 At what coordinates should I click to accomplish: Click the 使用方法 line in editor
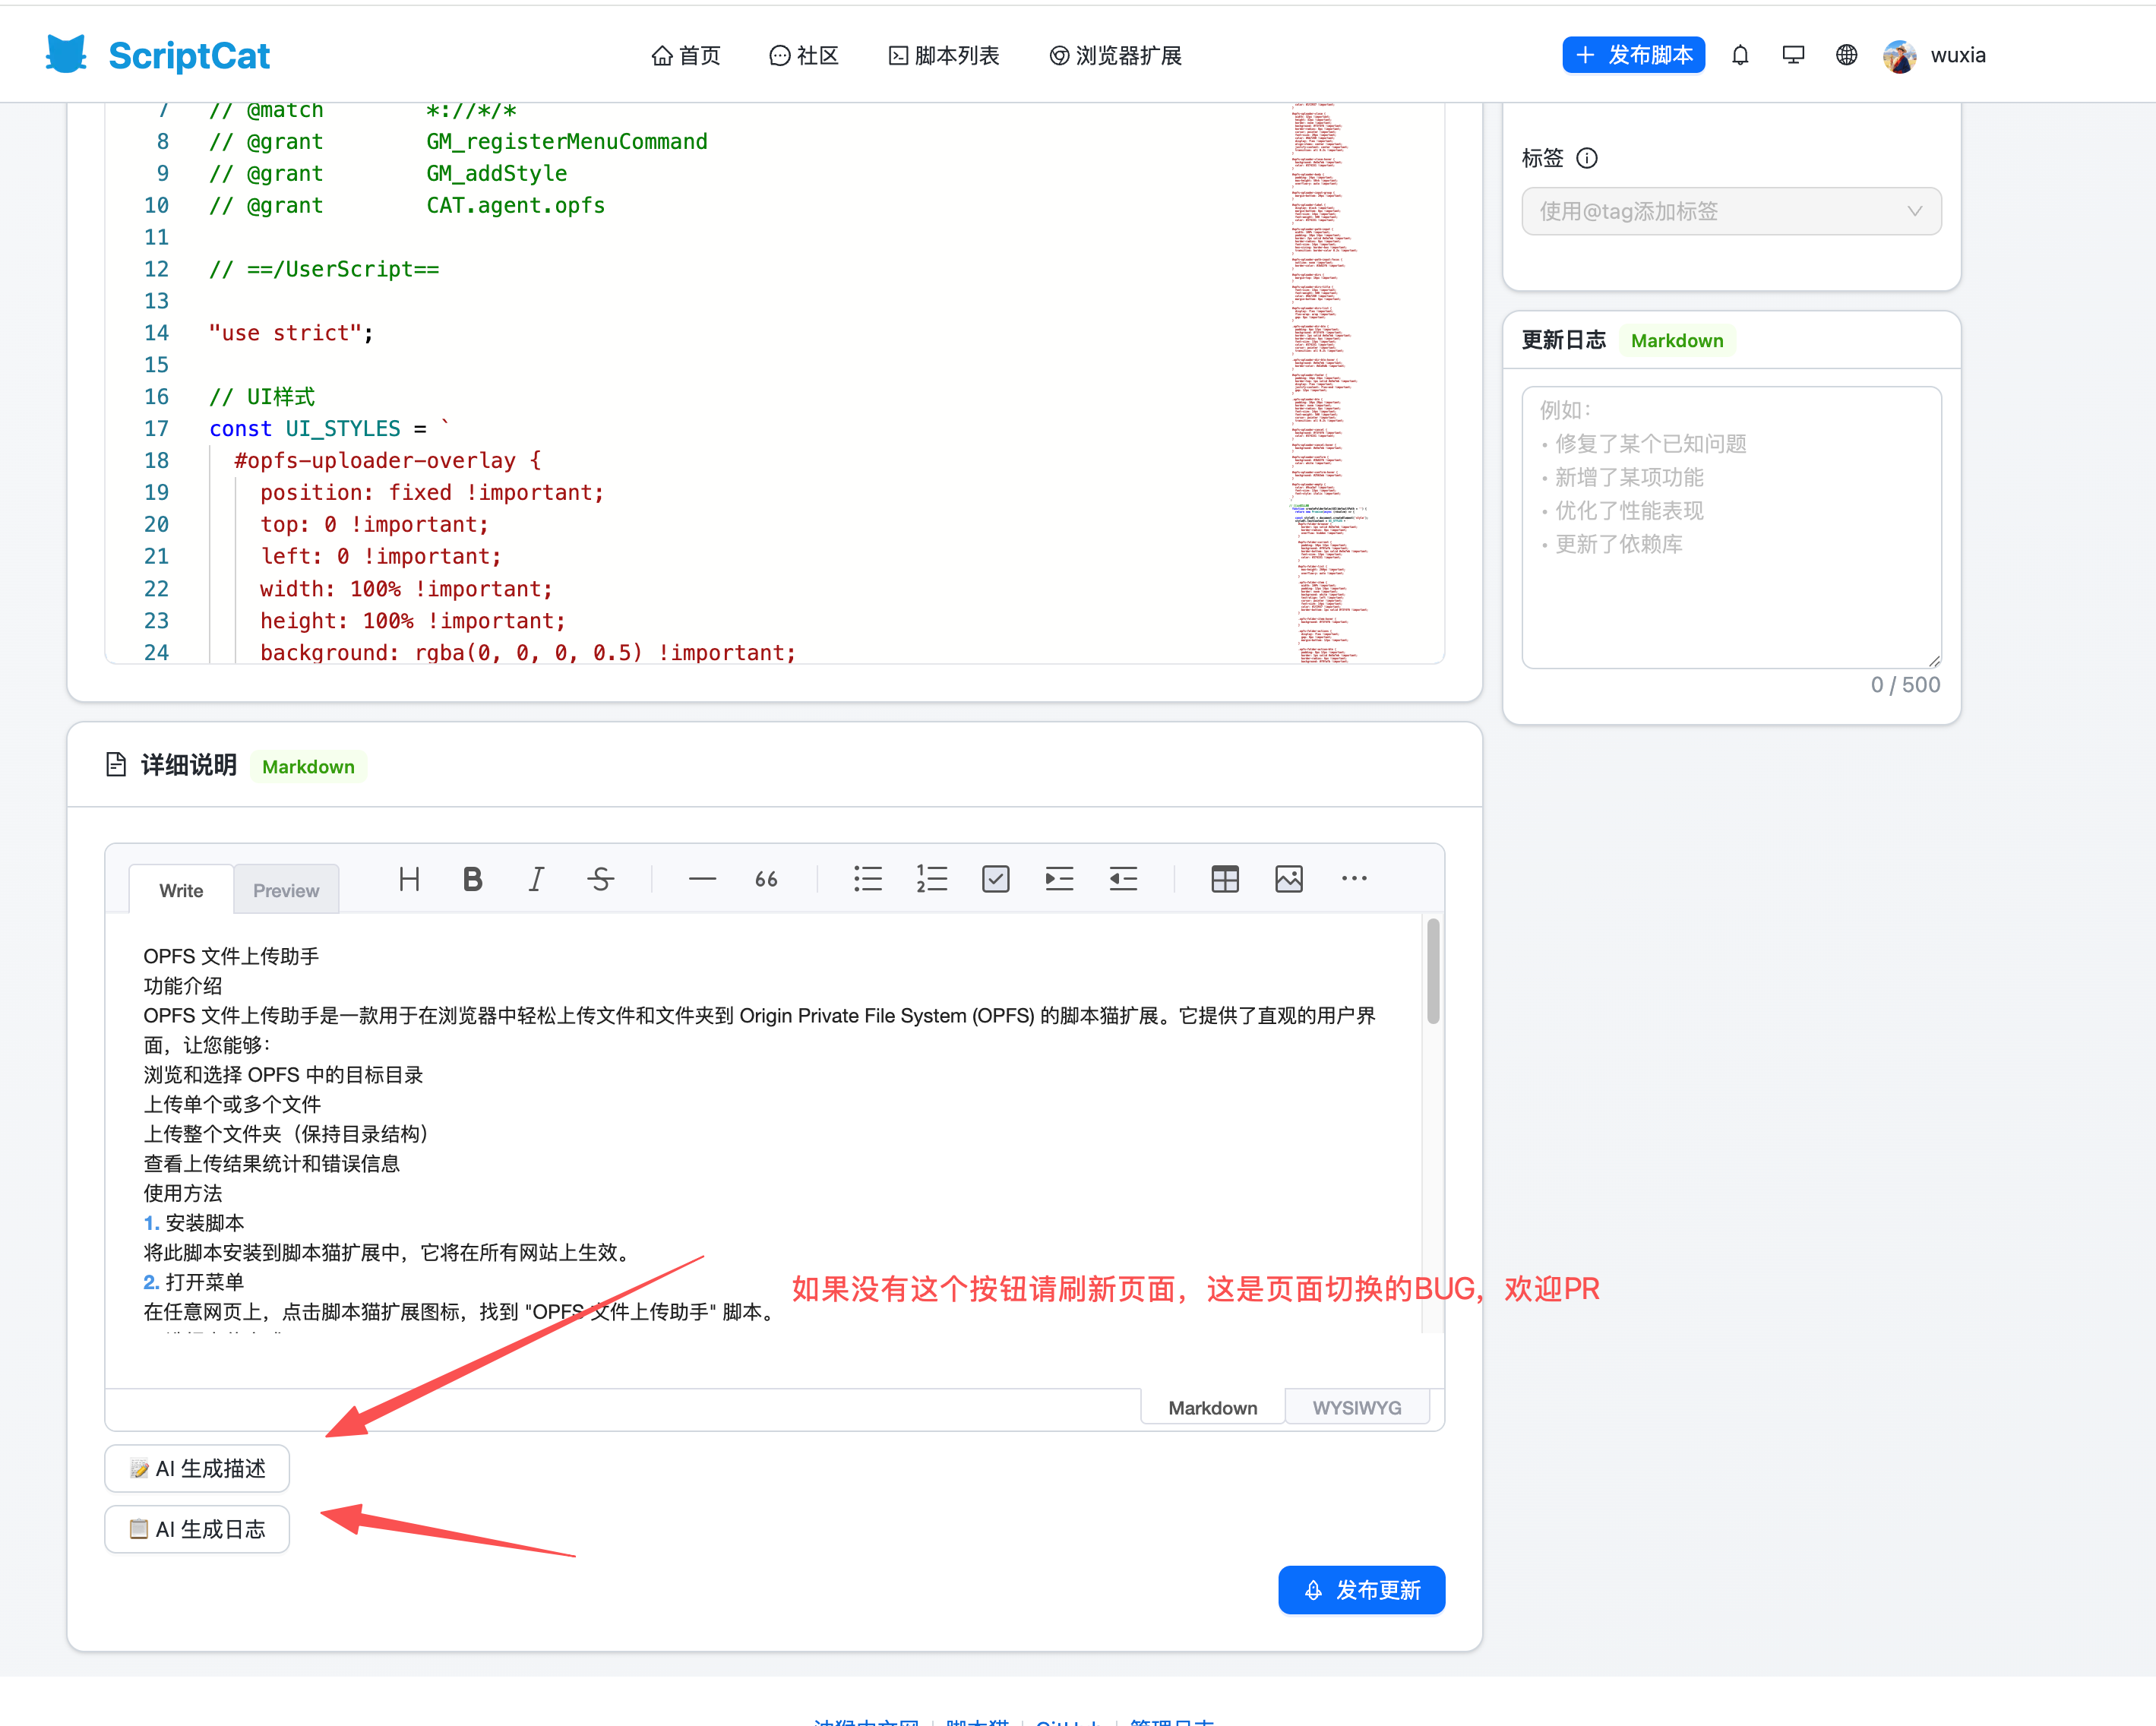(x=183, y=1193)
